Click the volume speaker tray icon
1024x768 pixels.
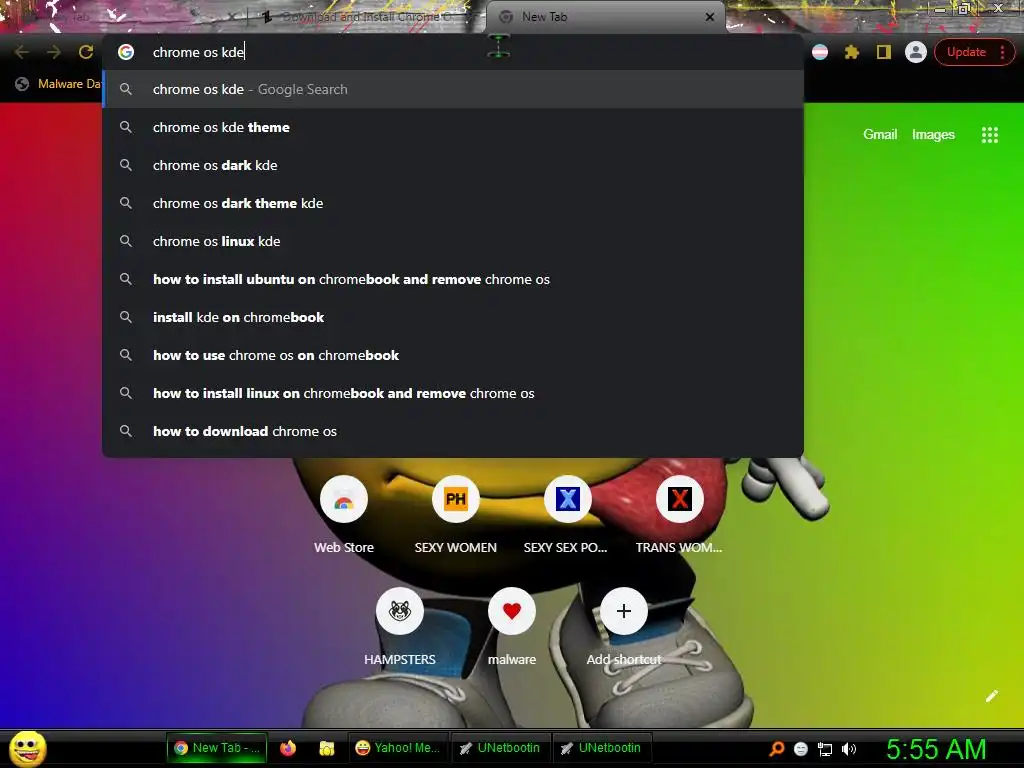coord(849,749)
